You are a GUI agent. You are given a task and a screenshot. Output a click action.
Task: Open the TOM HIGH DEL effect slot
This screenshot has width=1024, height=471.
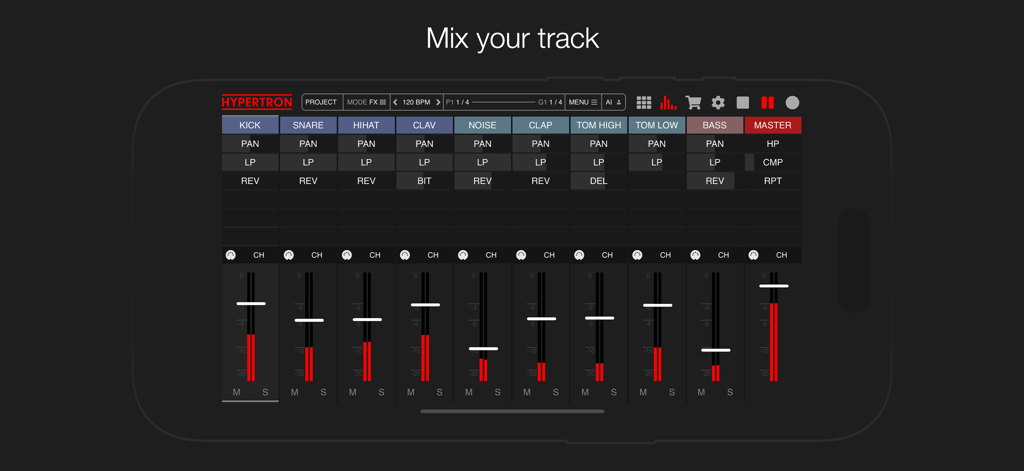(x=599, y=180)
